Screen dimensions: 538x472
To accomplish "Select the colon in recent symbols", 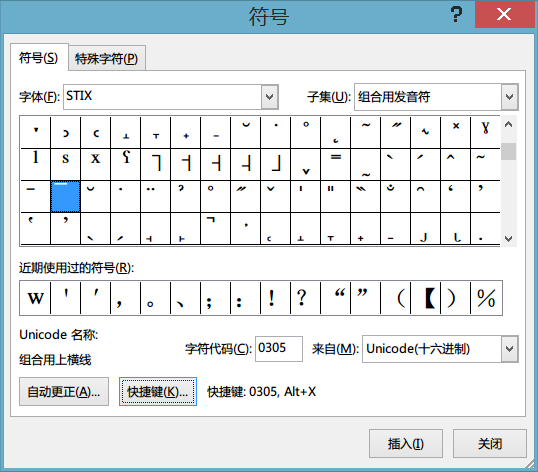I will click(246, 298).
